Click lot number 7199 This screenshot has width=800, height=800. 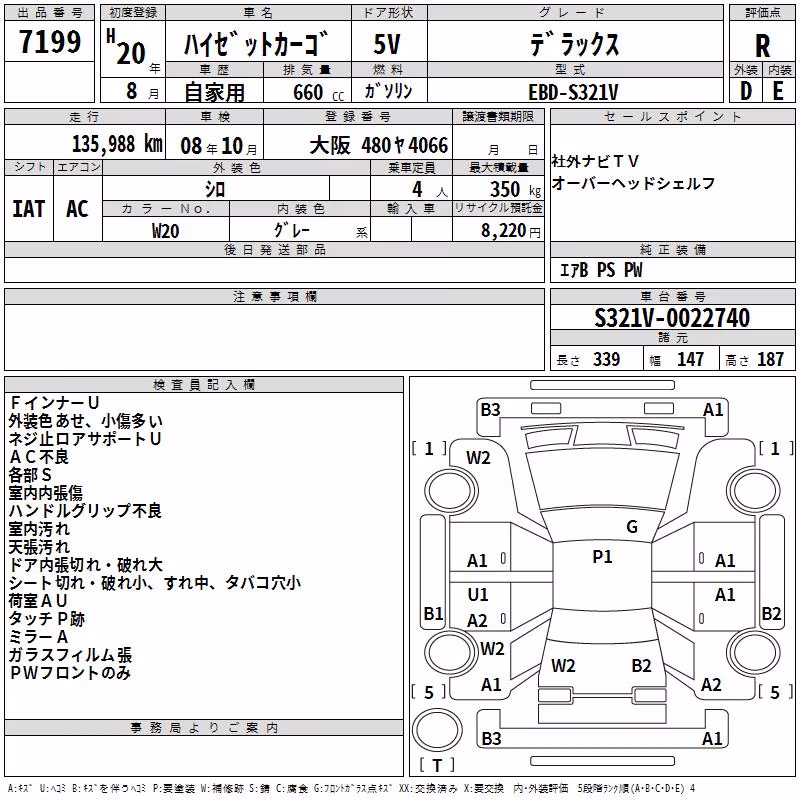50,42
